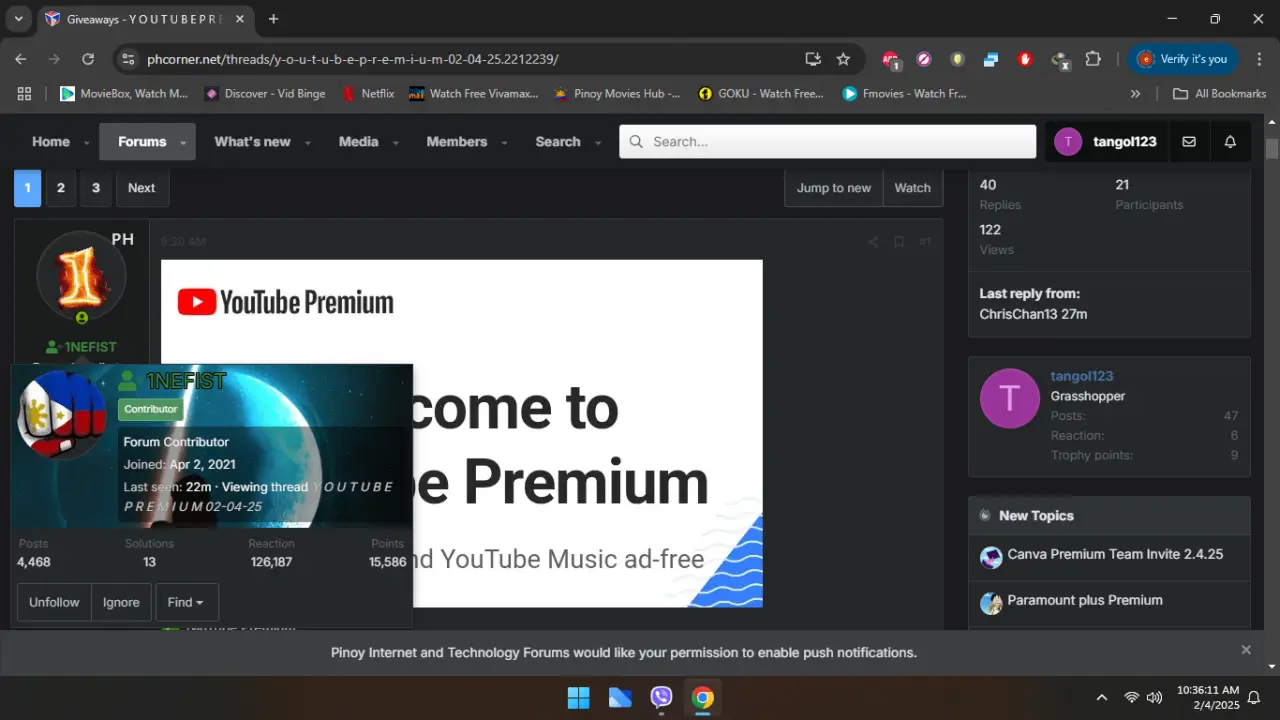Click Jump to new button

coord(834,188)
